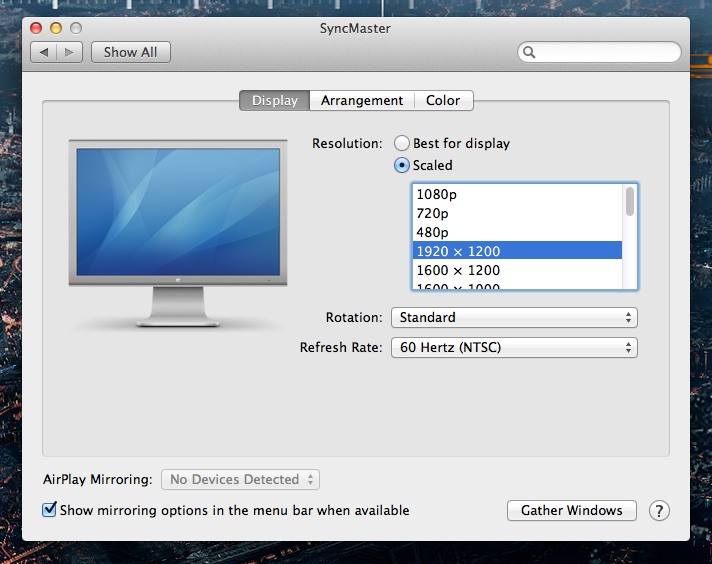The width and height of the screenshot is (712, 564).
Task: Open the AirPlay Mirroring dropdown
Action: [240, 480]
